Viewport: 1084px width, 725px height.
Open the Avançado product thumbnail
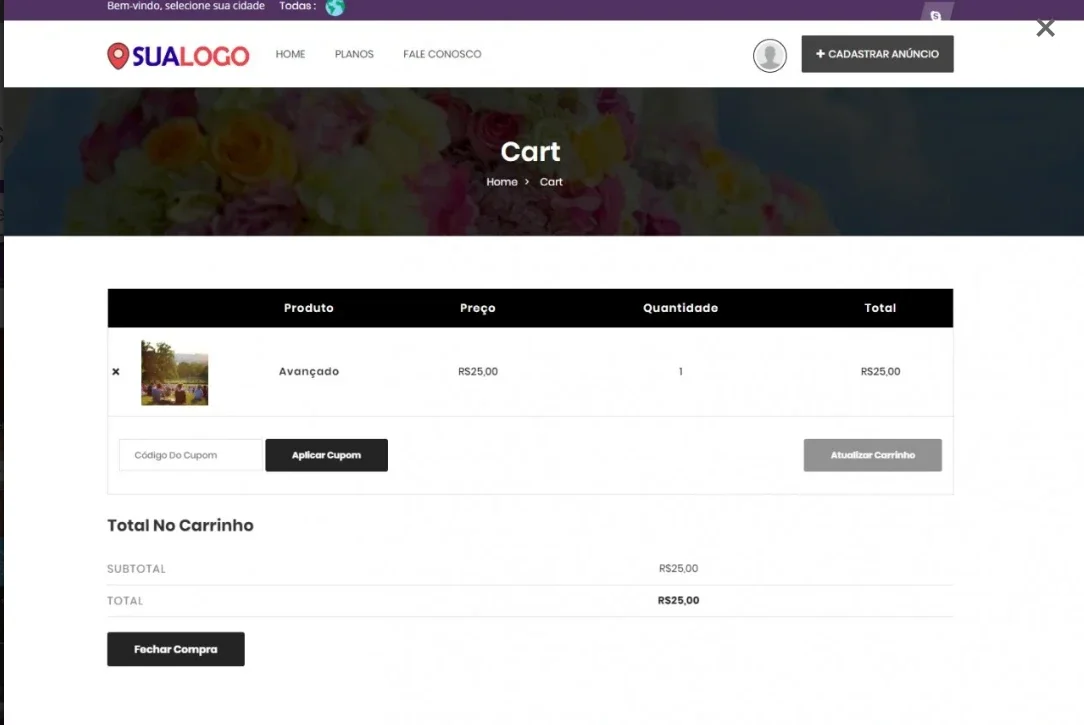tap(174, 373)
